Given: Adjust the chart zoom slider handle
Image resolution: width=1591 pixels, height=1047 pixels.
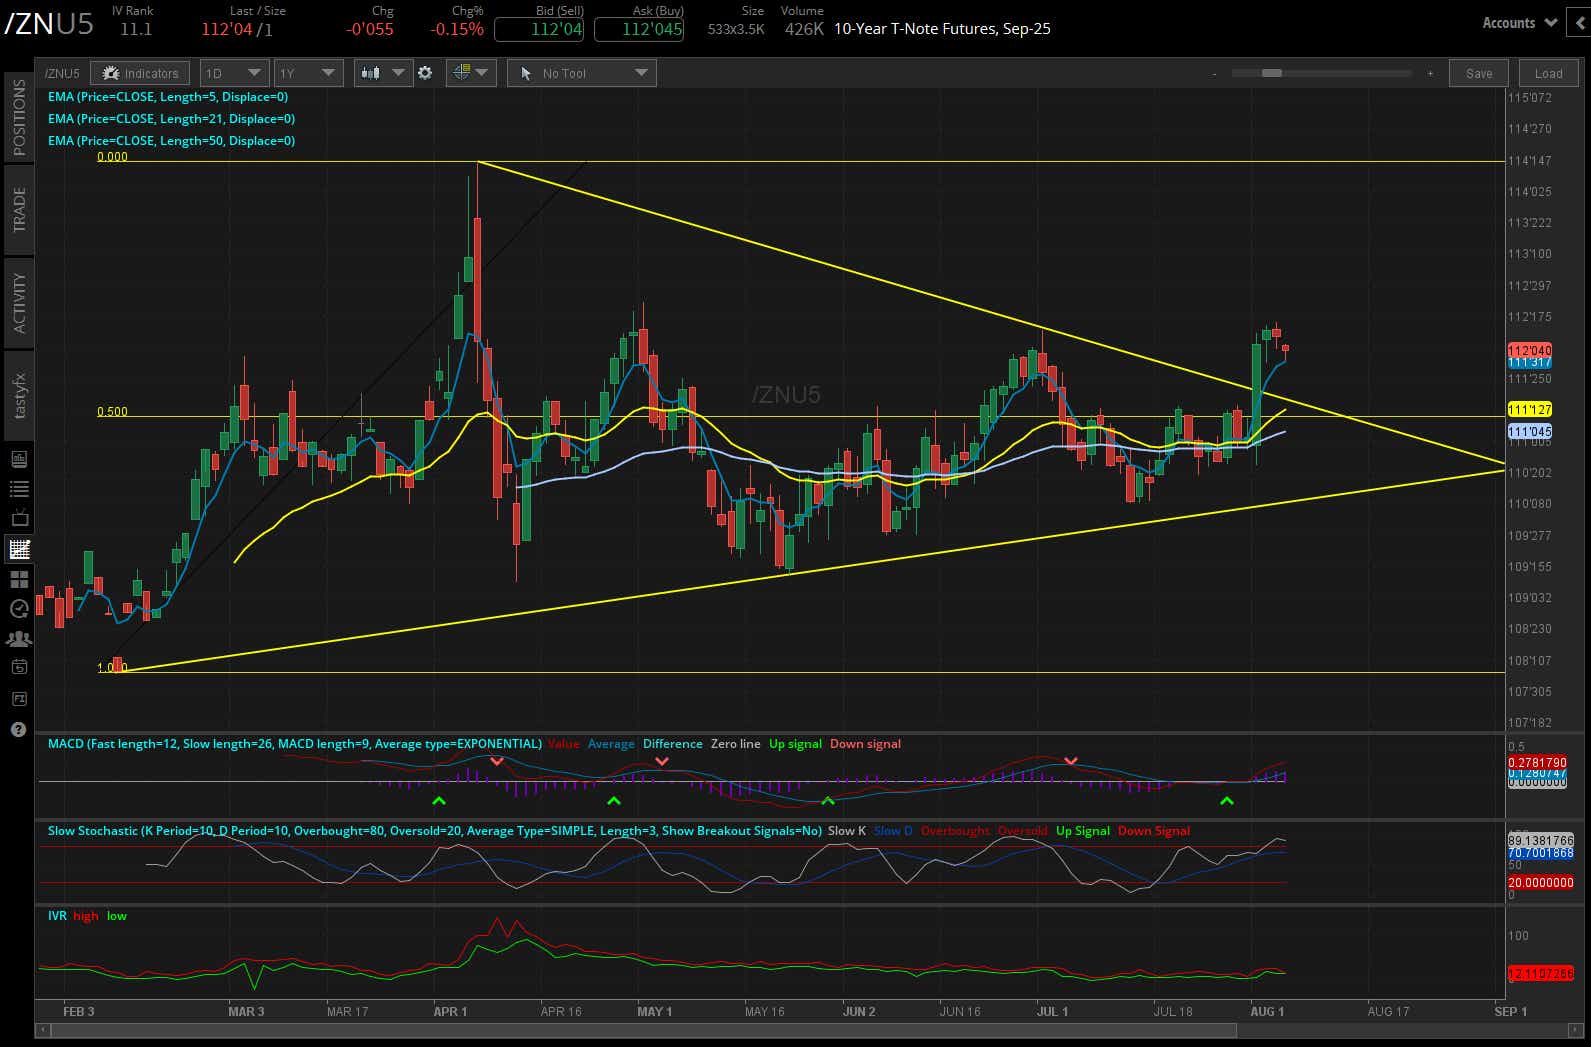Looking at the screenshot, I should (x=1272, y=73).
